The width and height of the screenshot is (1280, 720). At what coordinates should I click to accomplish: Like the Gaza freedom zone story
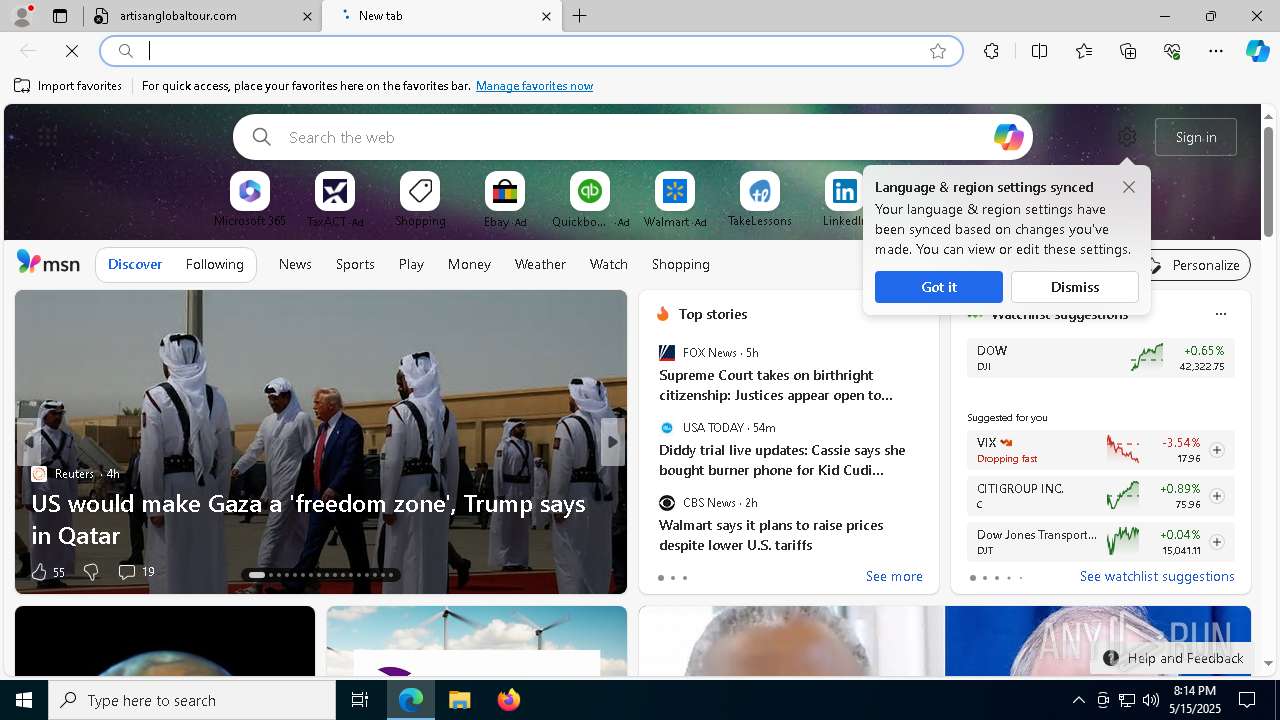47,572
